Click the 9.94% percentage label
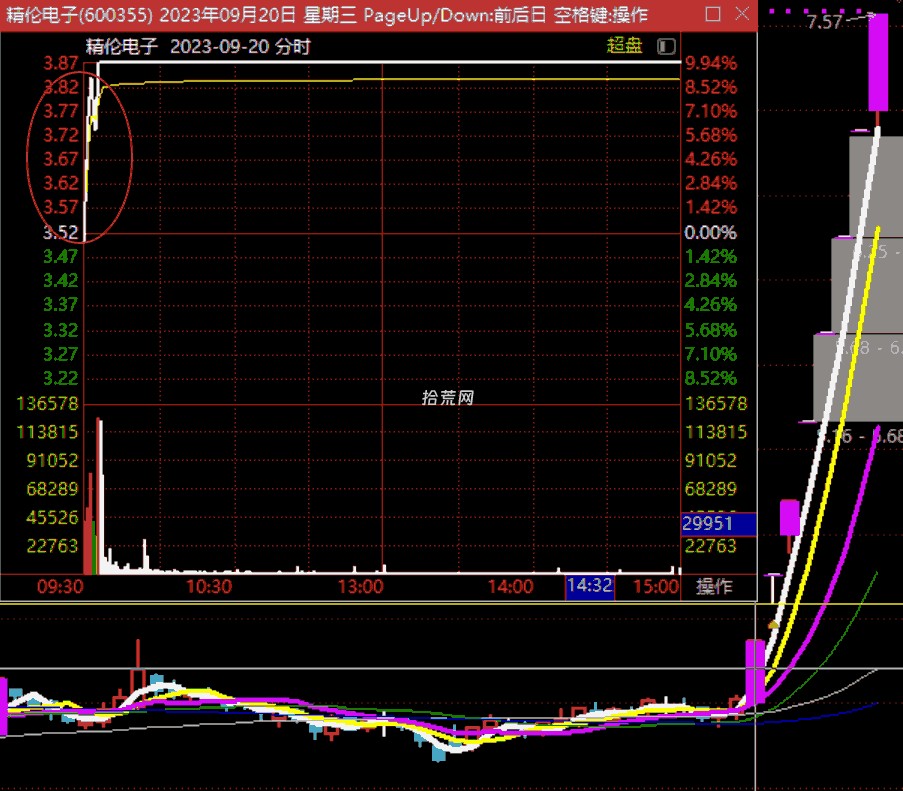 coord(711,63)
